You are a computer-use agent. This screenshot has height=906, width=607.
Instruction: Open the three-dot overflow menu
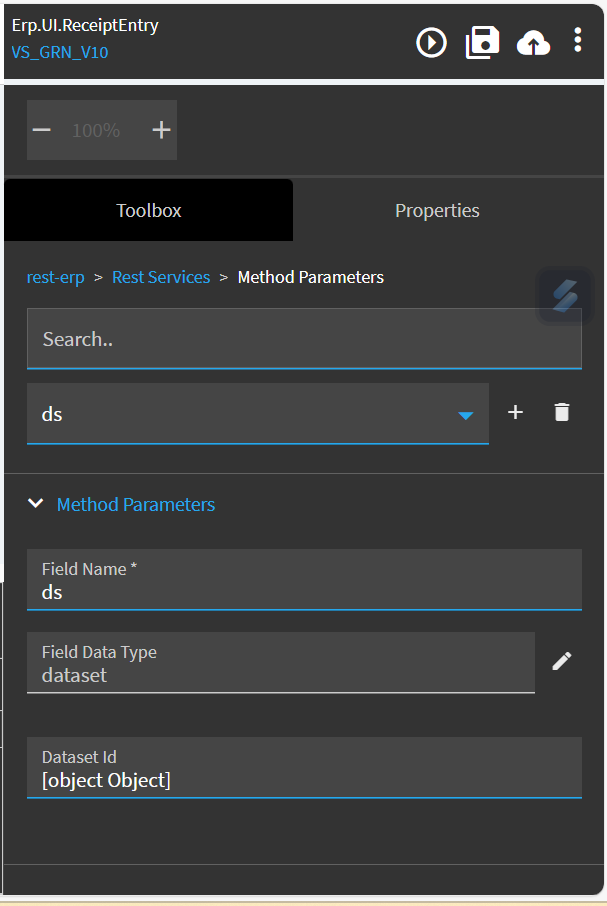click(577, 40)
